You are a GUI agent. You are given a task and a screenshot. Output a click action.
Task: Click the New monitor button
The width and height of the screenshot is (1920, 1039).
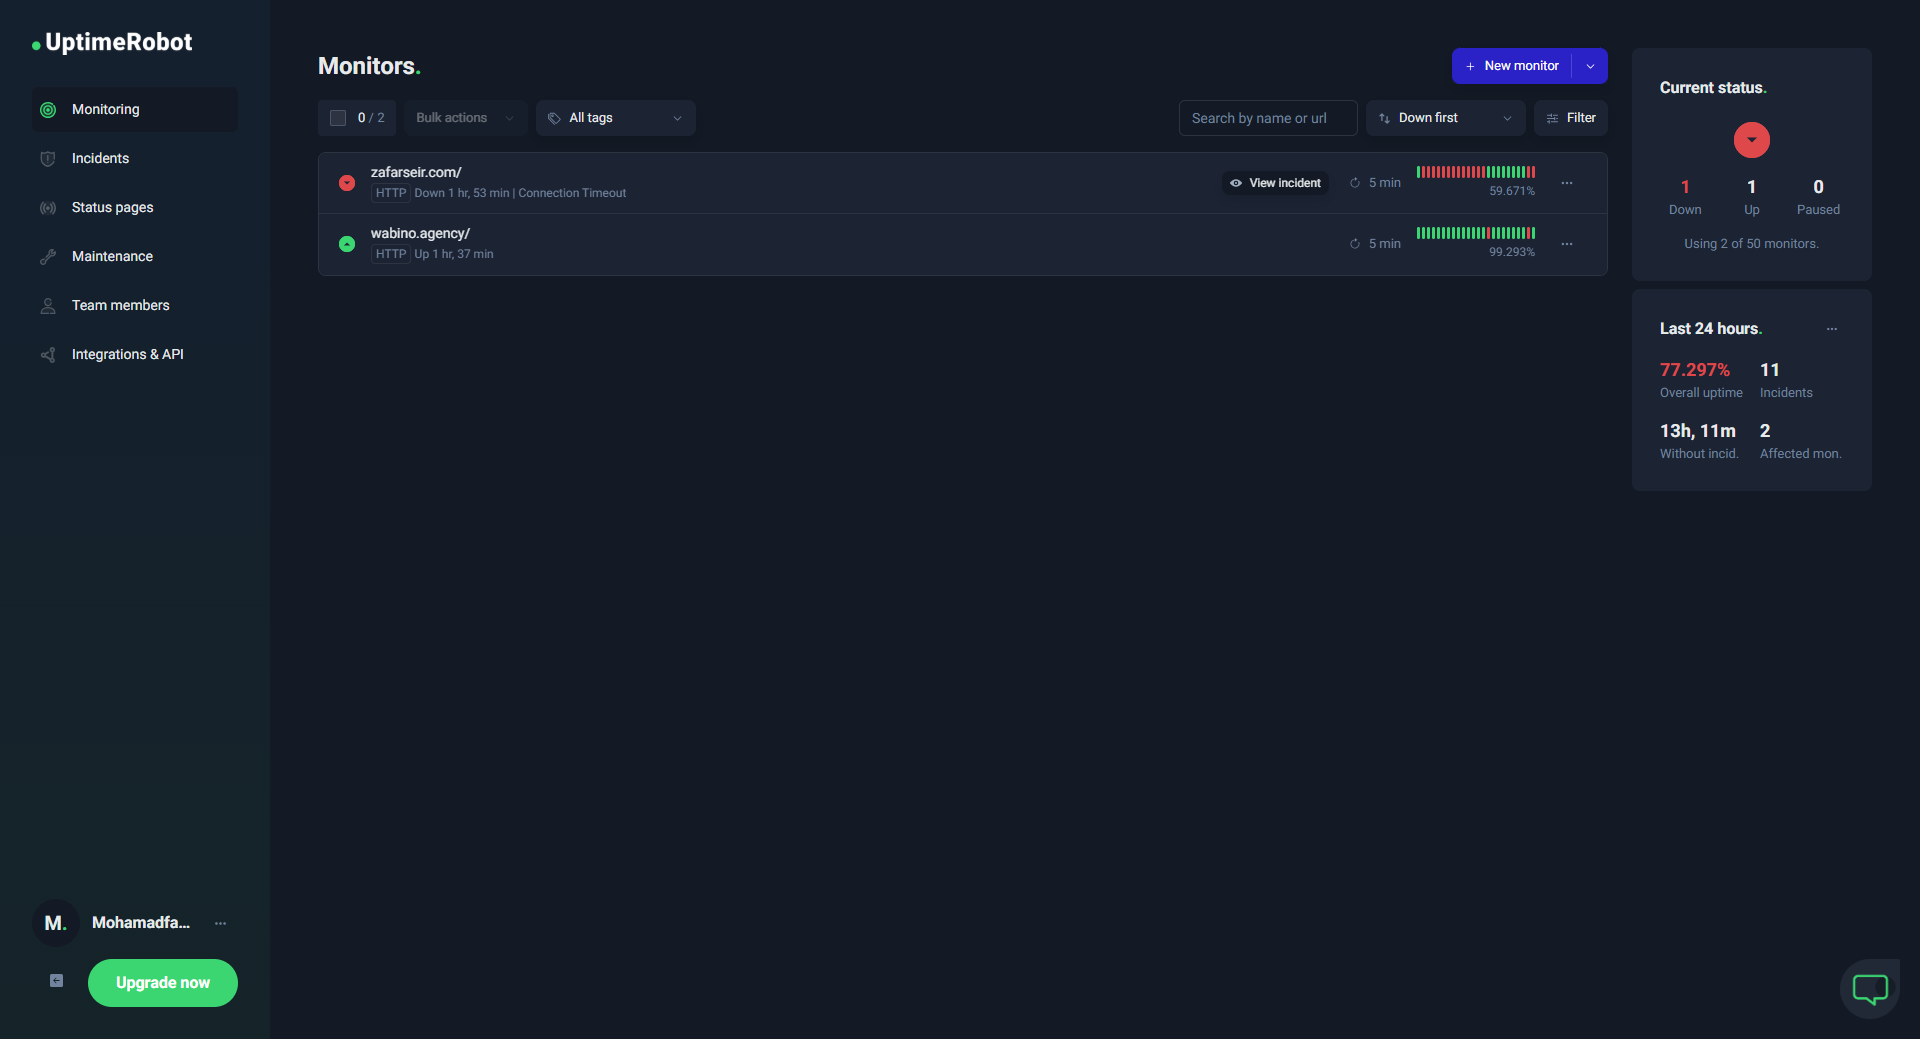(x=1512, y=66)
